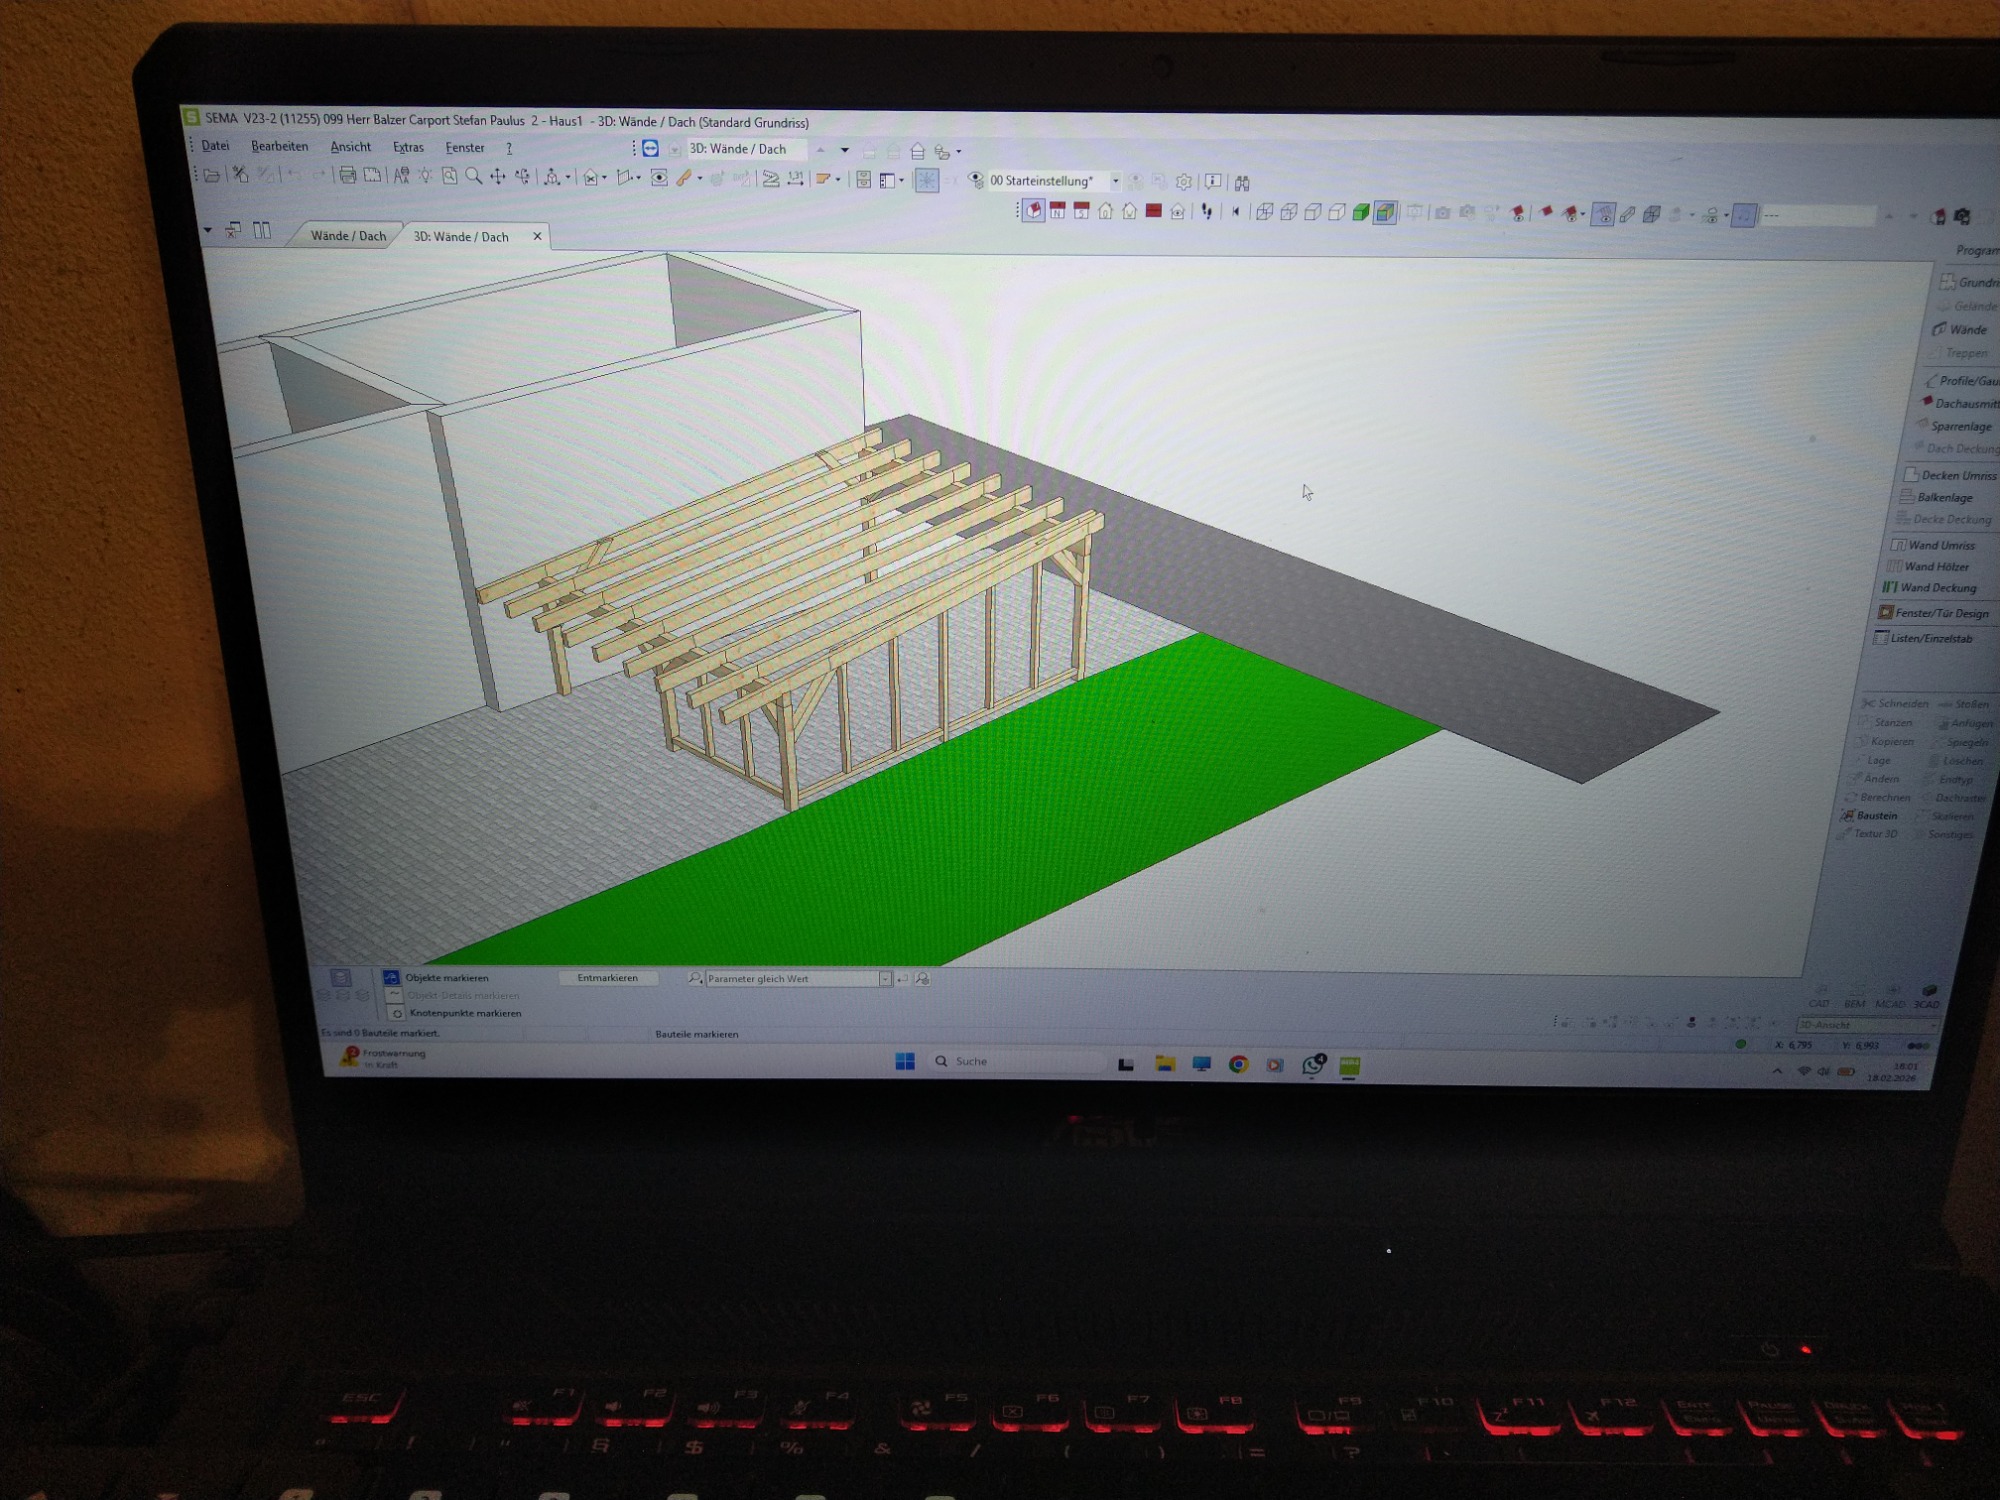Switch to the Wände / Dach tab

[x=348, y=236]
